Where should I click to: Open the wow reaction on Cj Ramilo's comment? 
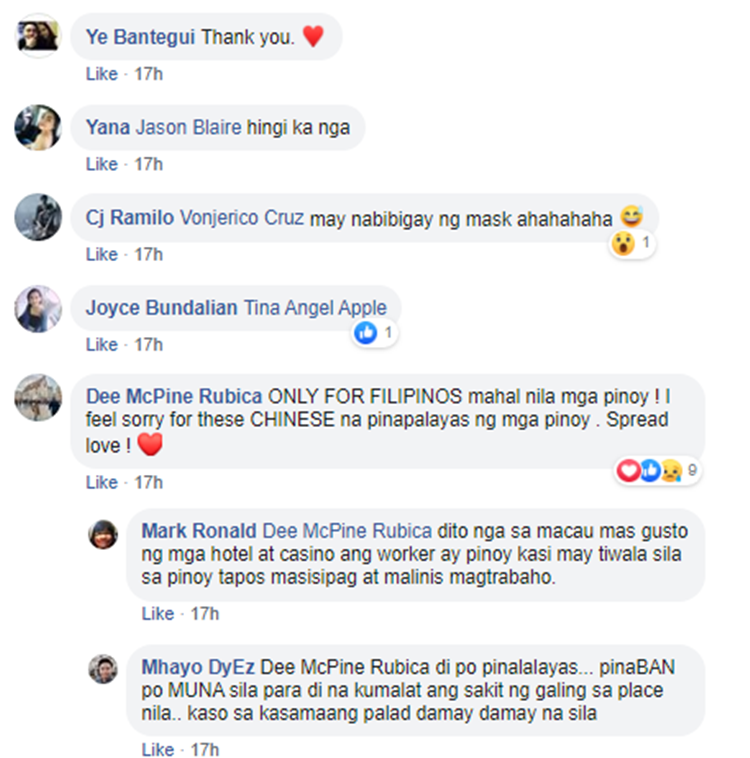632,243
